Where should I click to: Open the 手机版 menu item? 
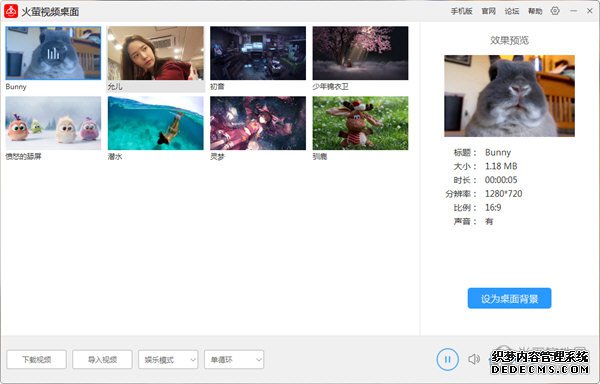461,11
